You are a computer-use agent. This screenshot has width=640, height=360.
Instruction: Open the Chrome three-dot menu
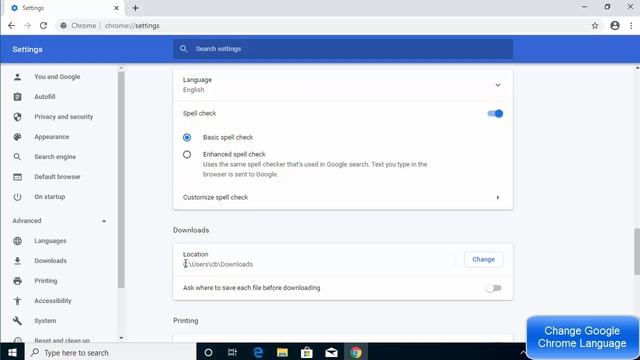pyautogui.click(x=631, y=26)
